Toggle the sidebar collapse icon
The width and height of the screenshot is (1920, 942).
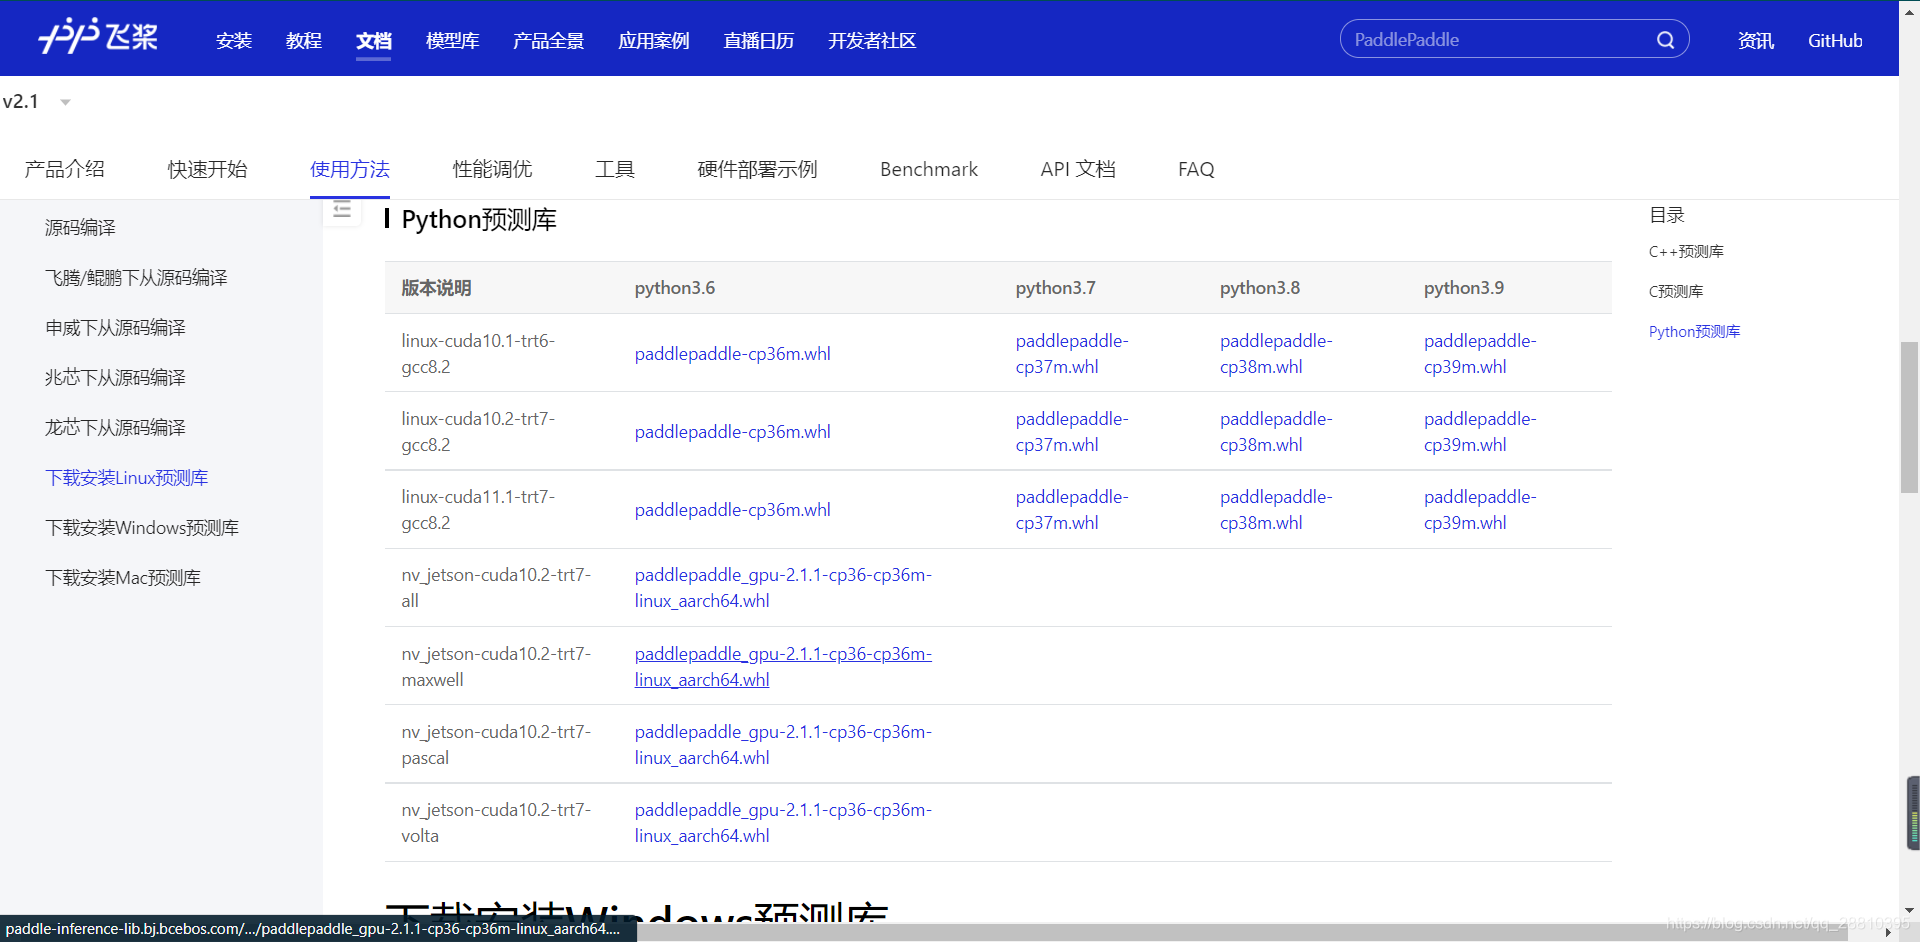[x=342, y=210]
